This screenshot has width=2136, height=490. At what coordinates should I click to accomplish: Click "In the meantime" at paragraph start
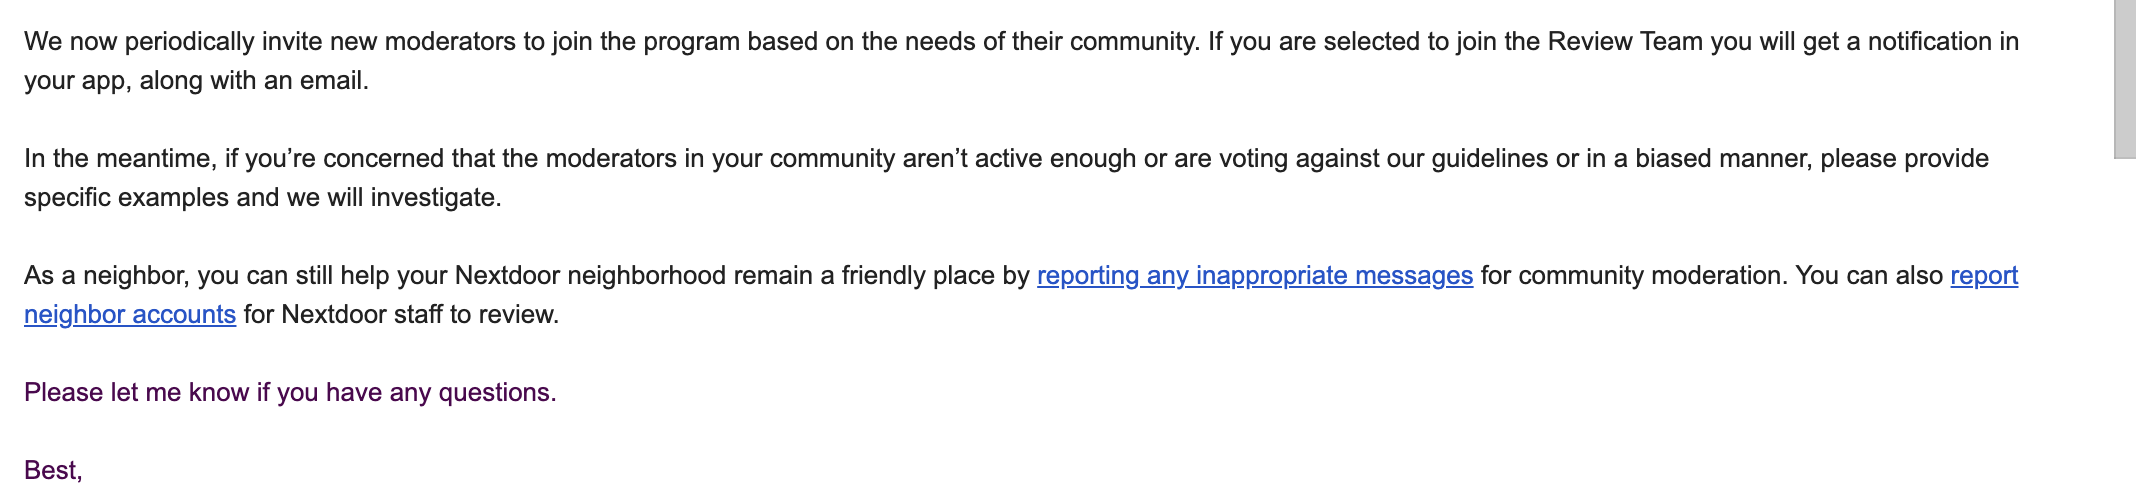pos(118,159)
